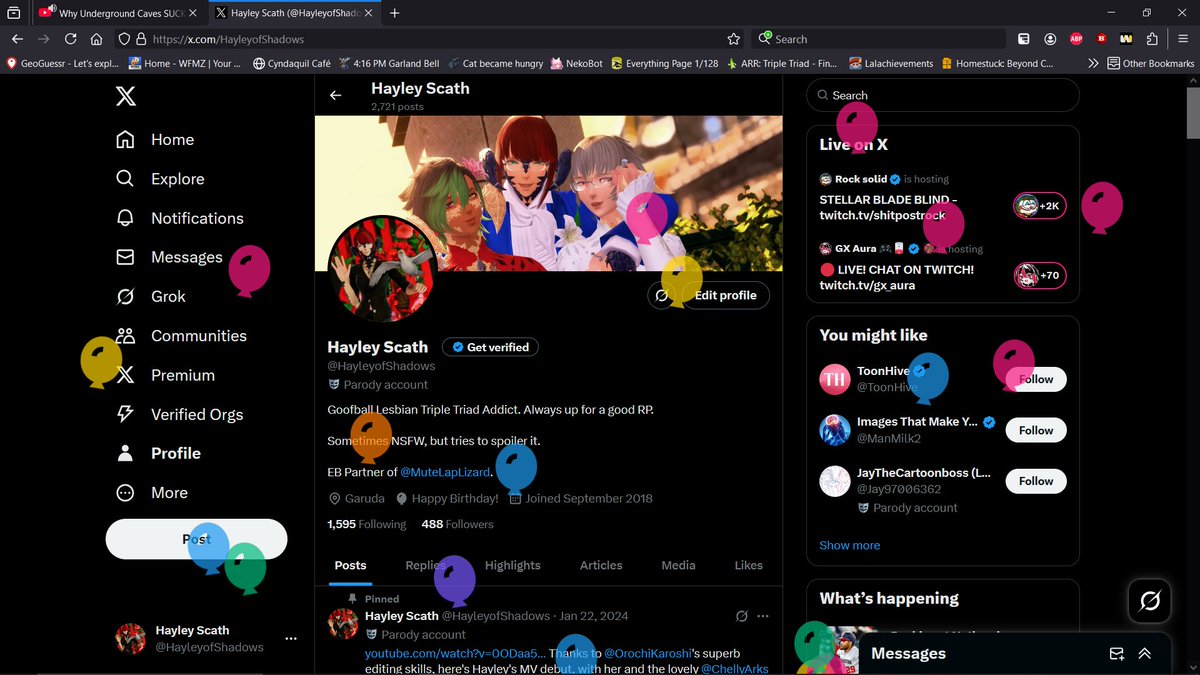Join the STELLAR BLADE live stream by Rock solid

point(888,207)
